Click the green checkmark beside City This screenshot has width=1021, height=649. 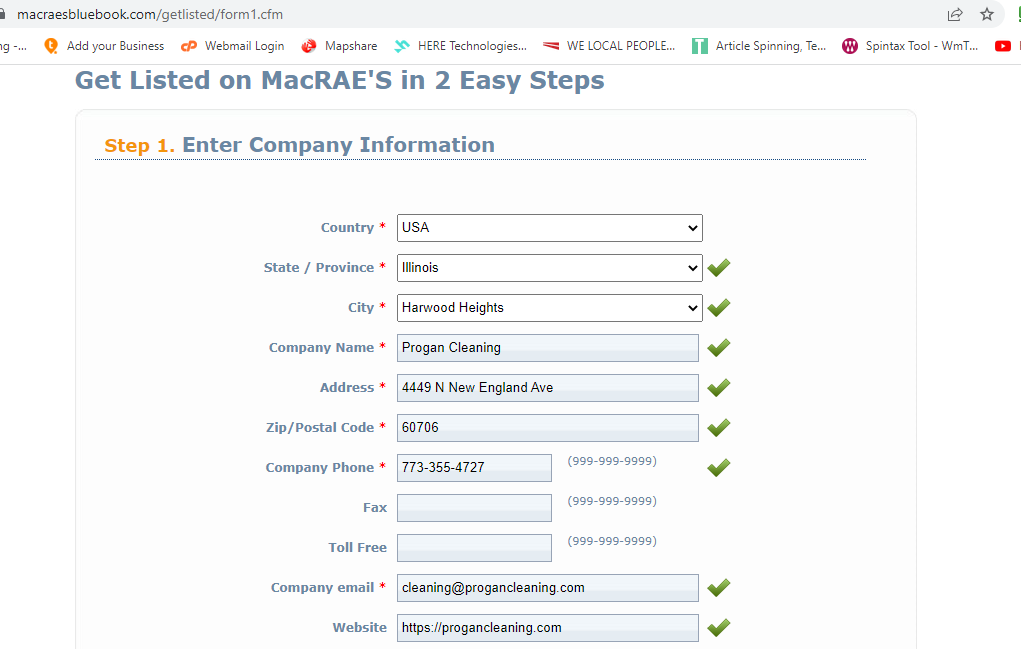click(x=719, y=308)
